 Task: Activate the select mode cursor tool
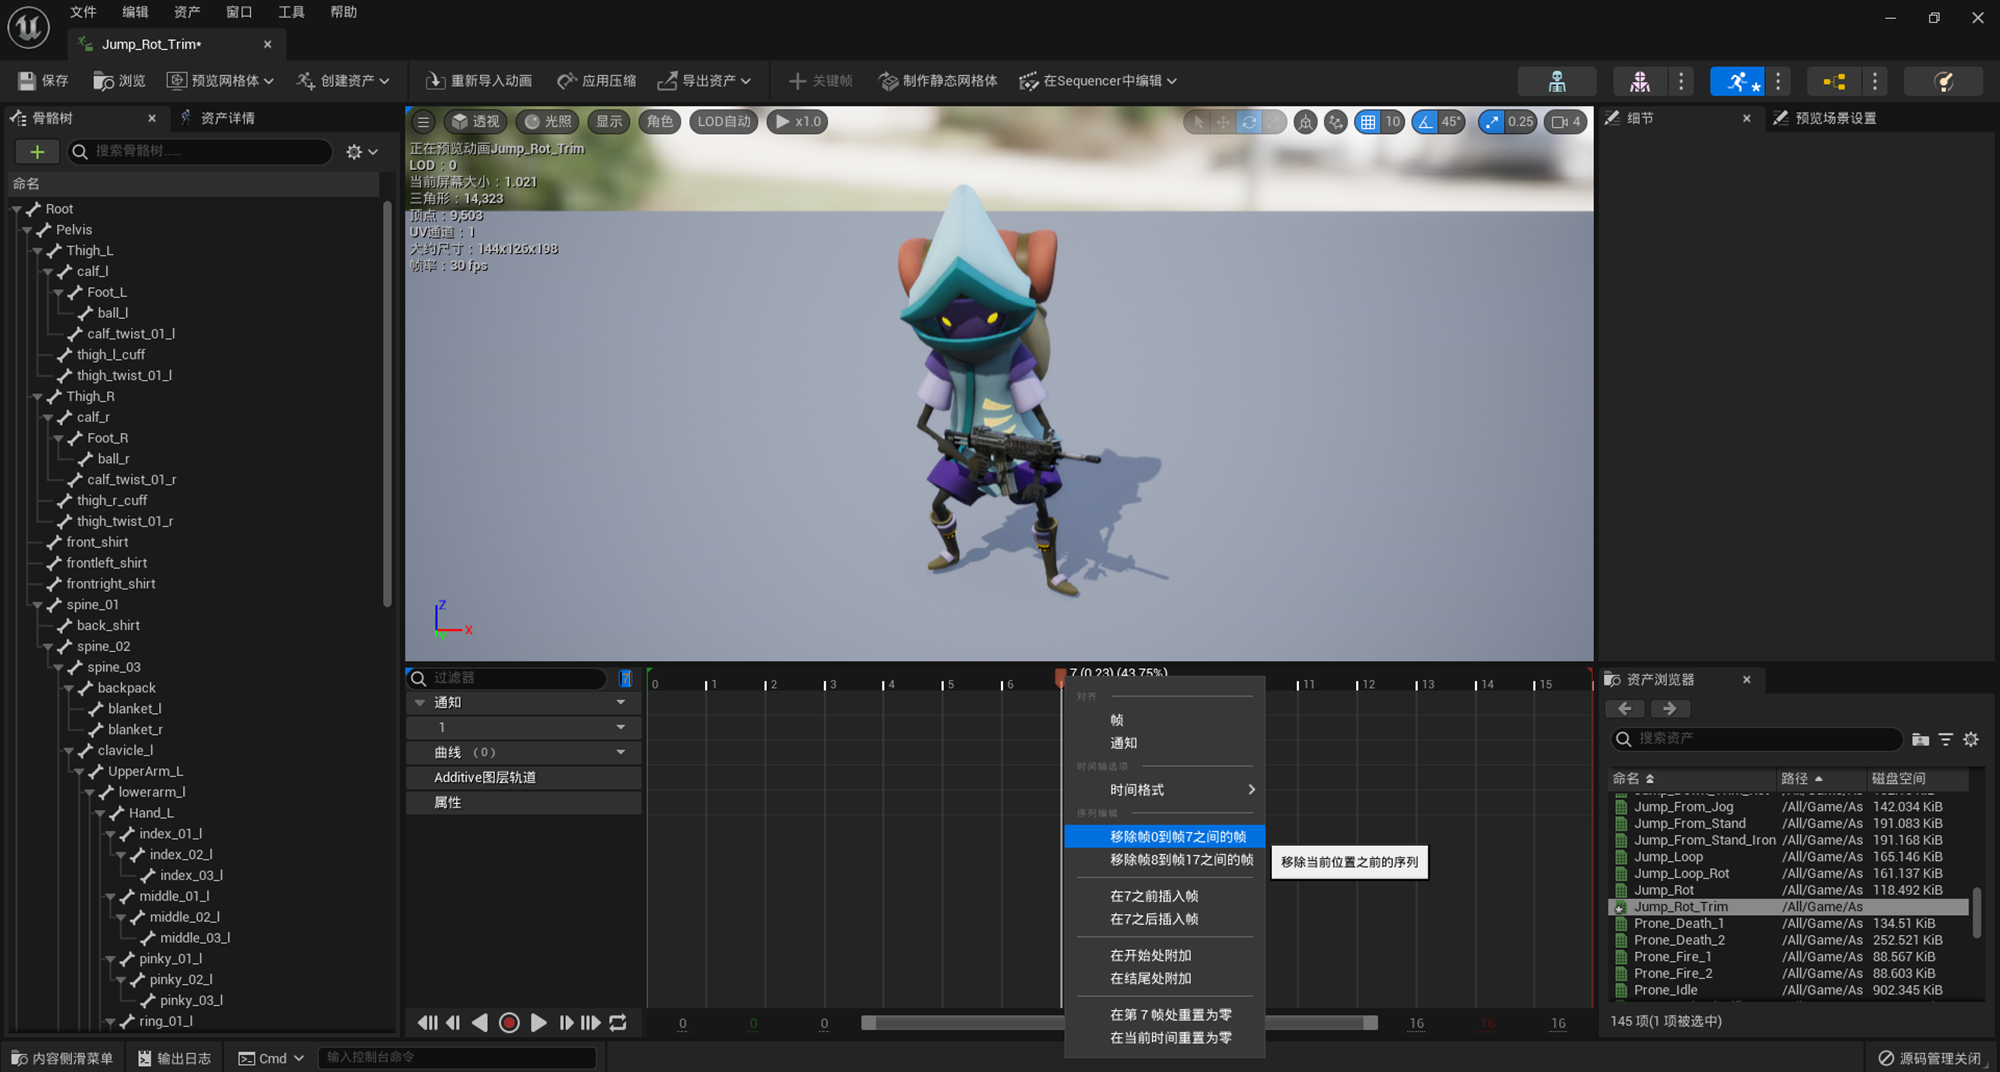1197,122
